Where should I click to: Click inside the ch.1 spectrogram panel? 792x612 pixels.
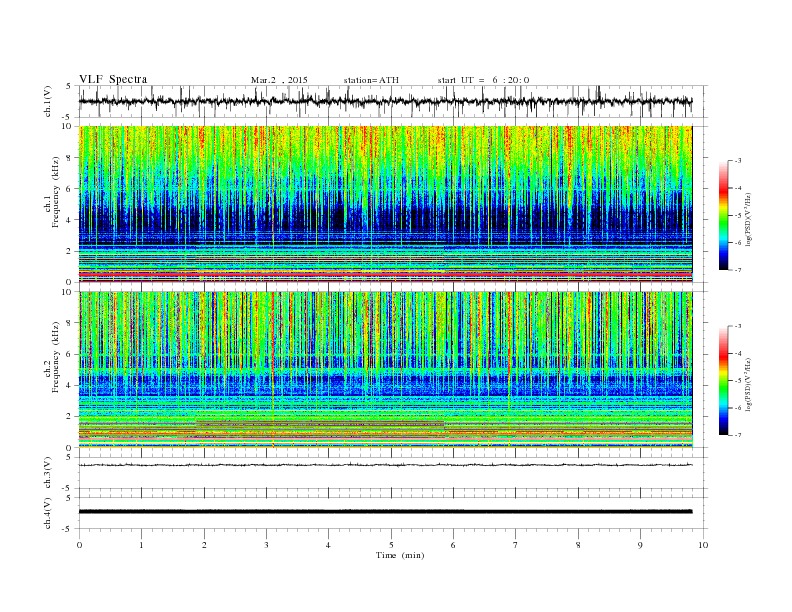pyautogui.click(x=385, y=204)
